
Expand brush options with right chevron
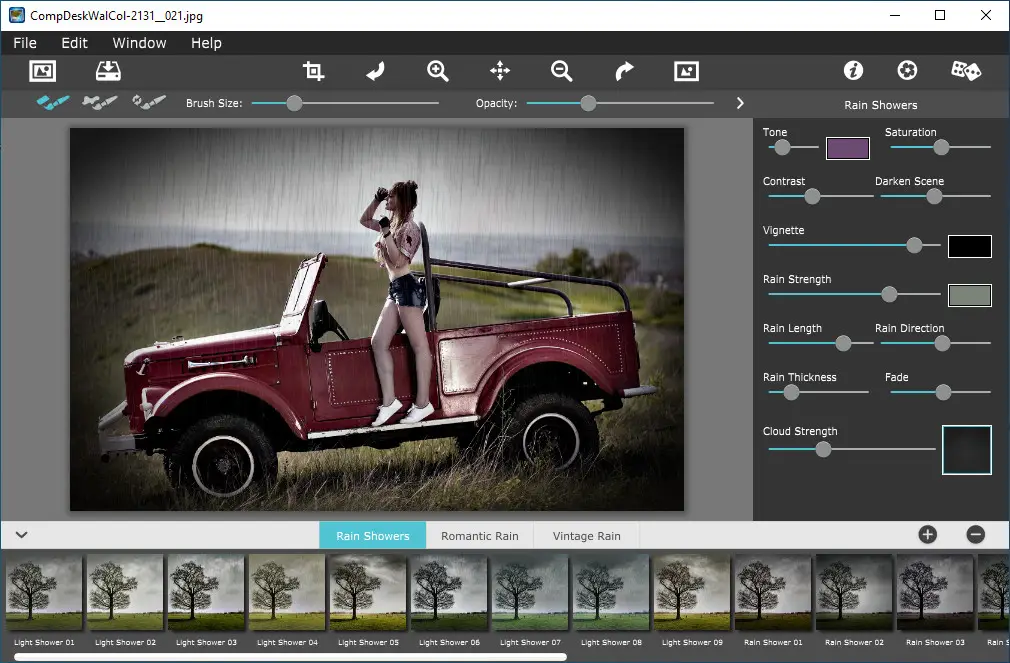tap(740, 103)
